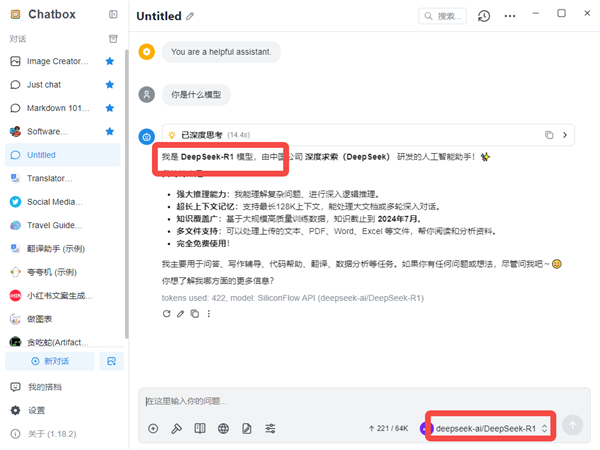Click the gear avatar of system message
This screenshot has height=450, width=600.
coord(147,52)
